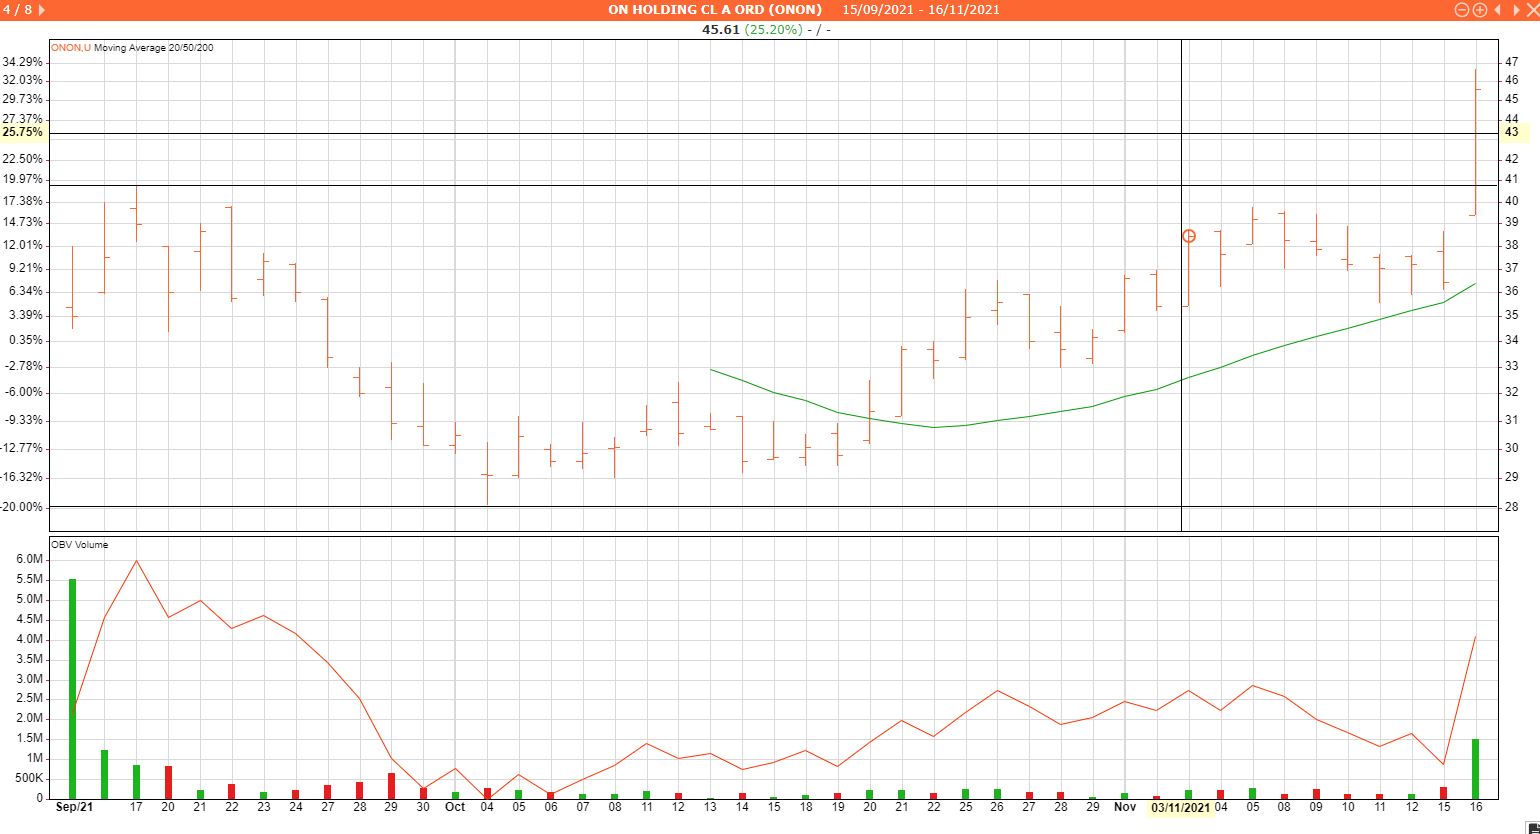Click the Moving Average 20/50/200 indicator label
Viewport: 1540px width, 834px height.
coord(153,48)
